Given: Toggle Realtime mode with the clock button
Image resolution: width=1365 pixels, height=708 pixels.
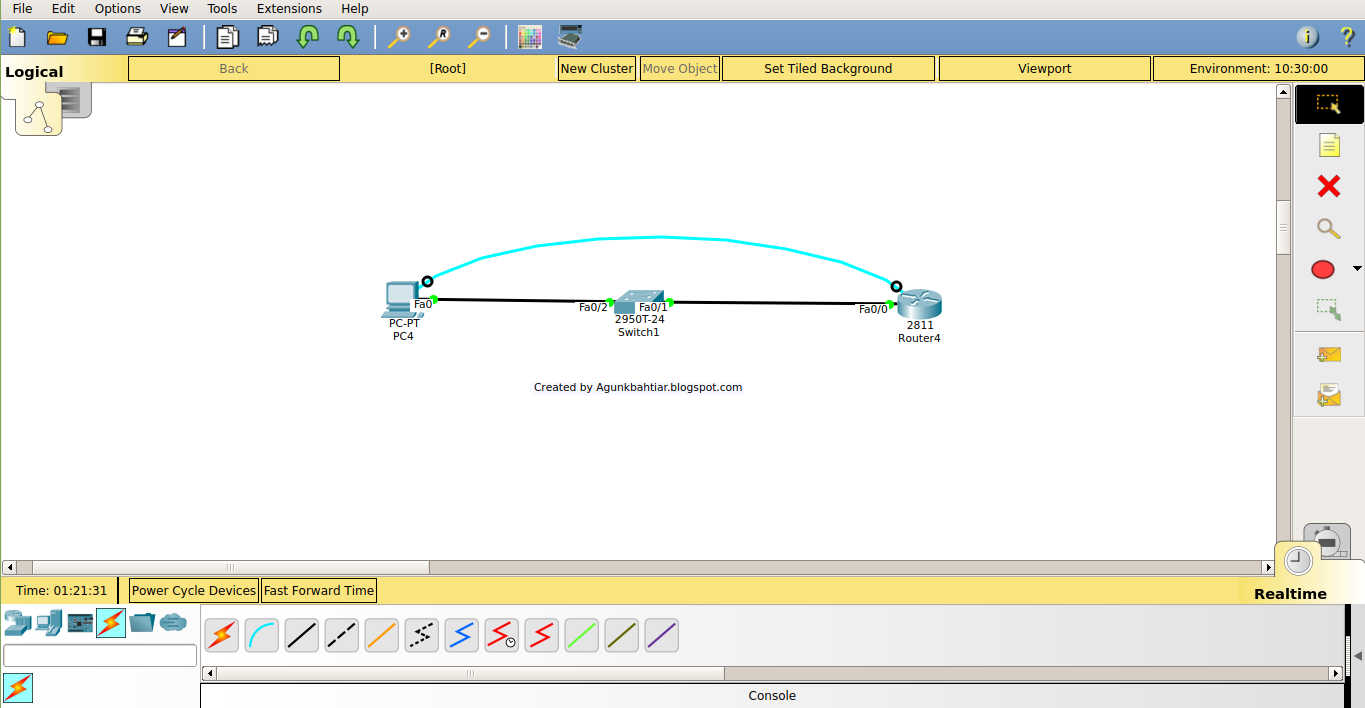Looking at the screenshot, I should tap(1298, 560).
